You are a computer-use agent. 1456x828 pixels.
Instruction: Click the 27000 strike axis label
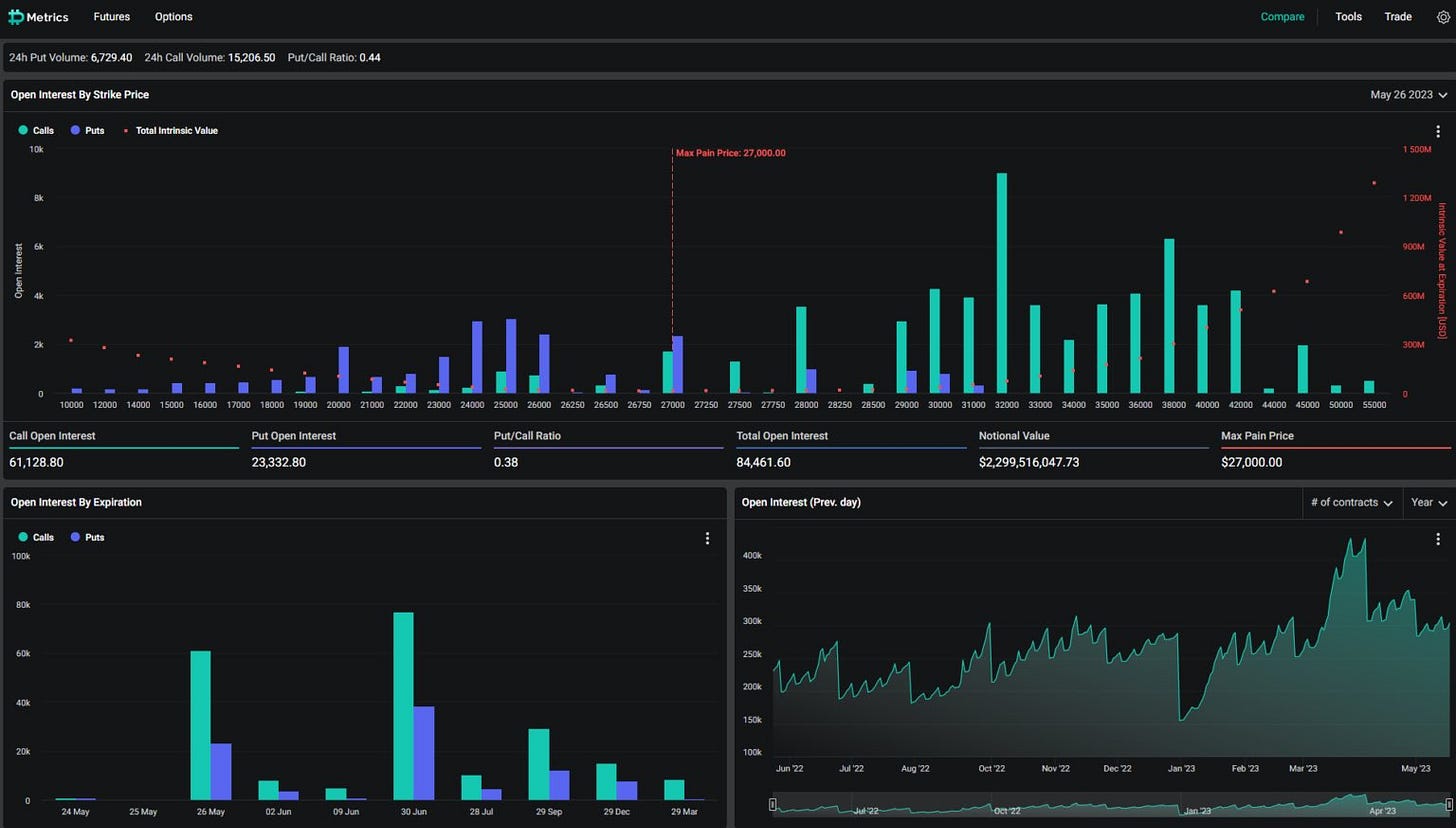[673, 405]
